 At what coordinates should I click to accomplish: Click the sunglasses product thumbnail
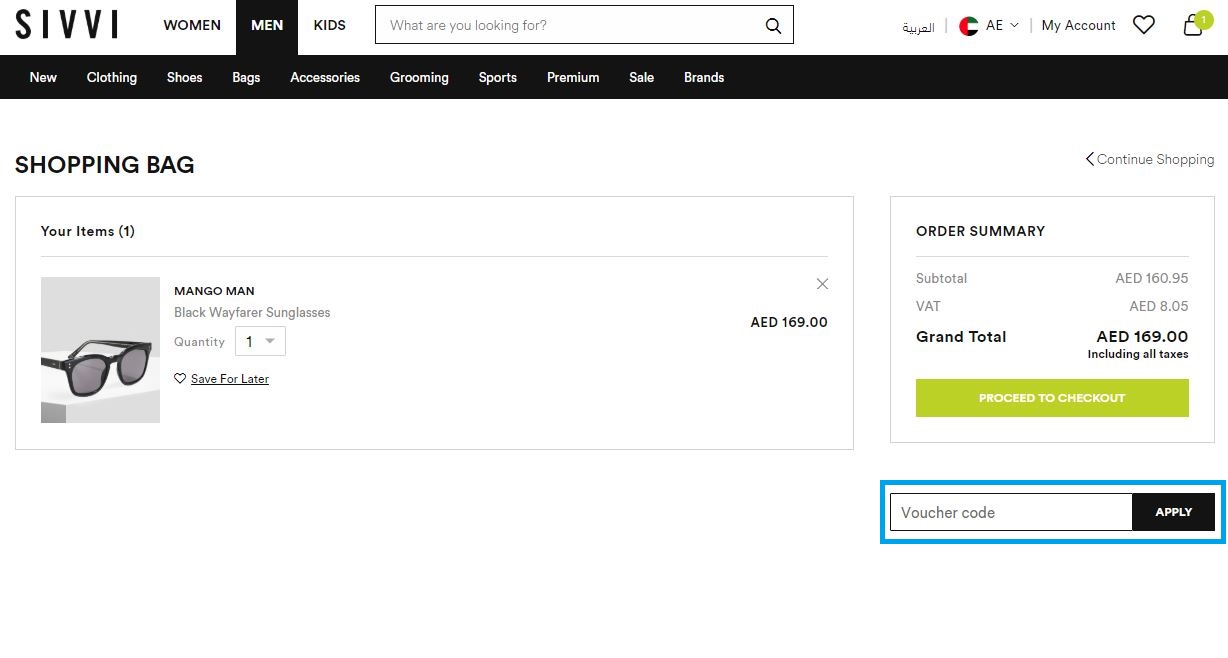100,350
